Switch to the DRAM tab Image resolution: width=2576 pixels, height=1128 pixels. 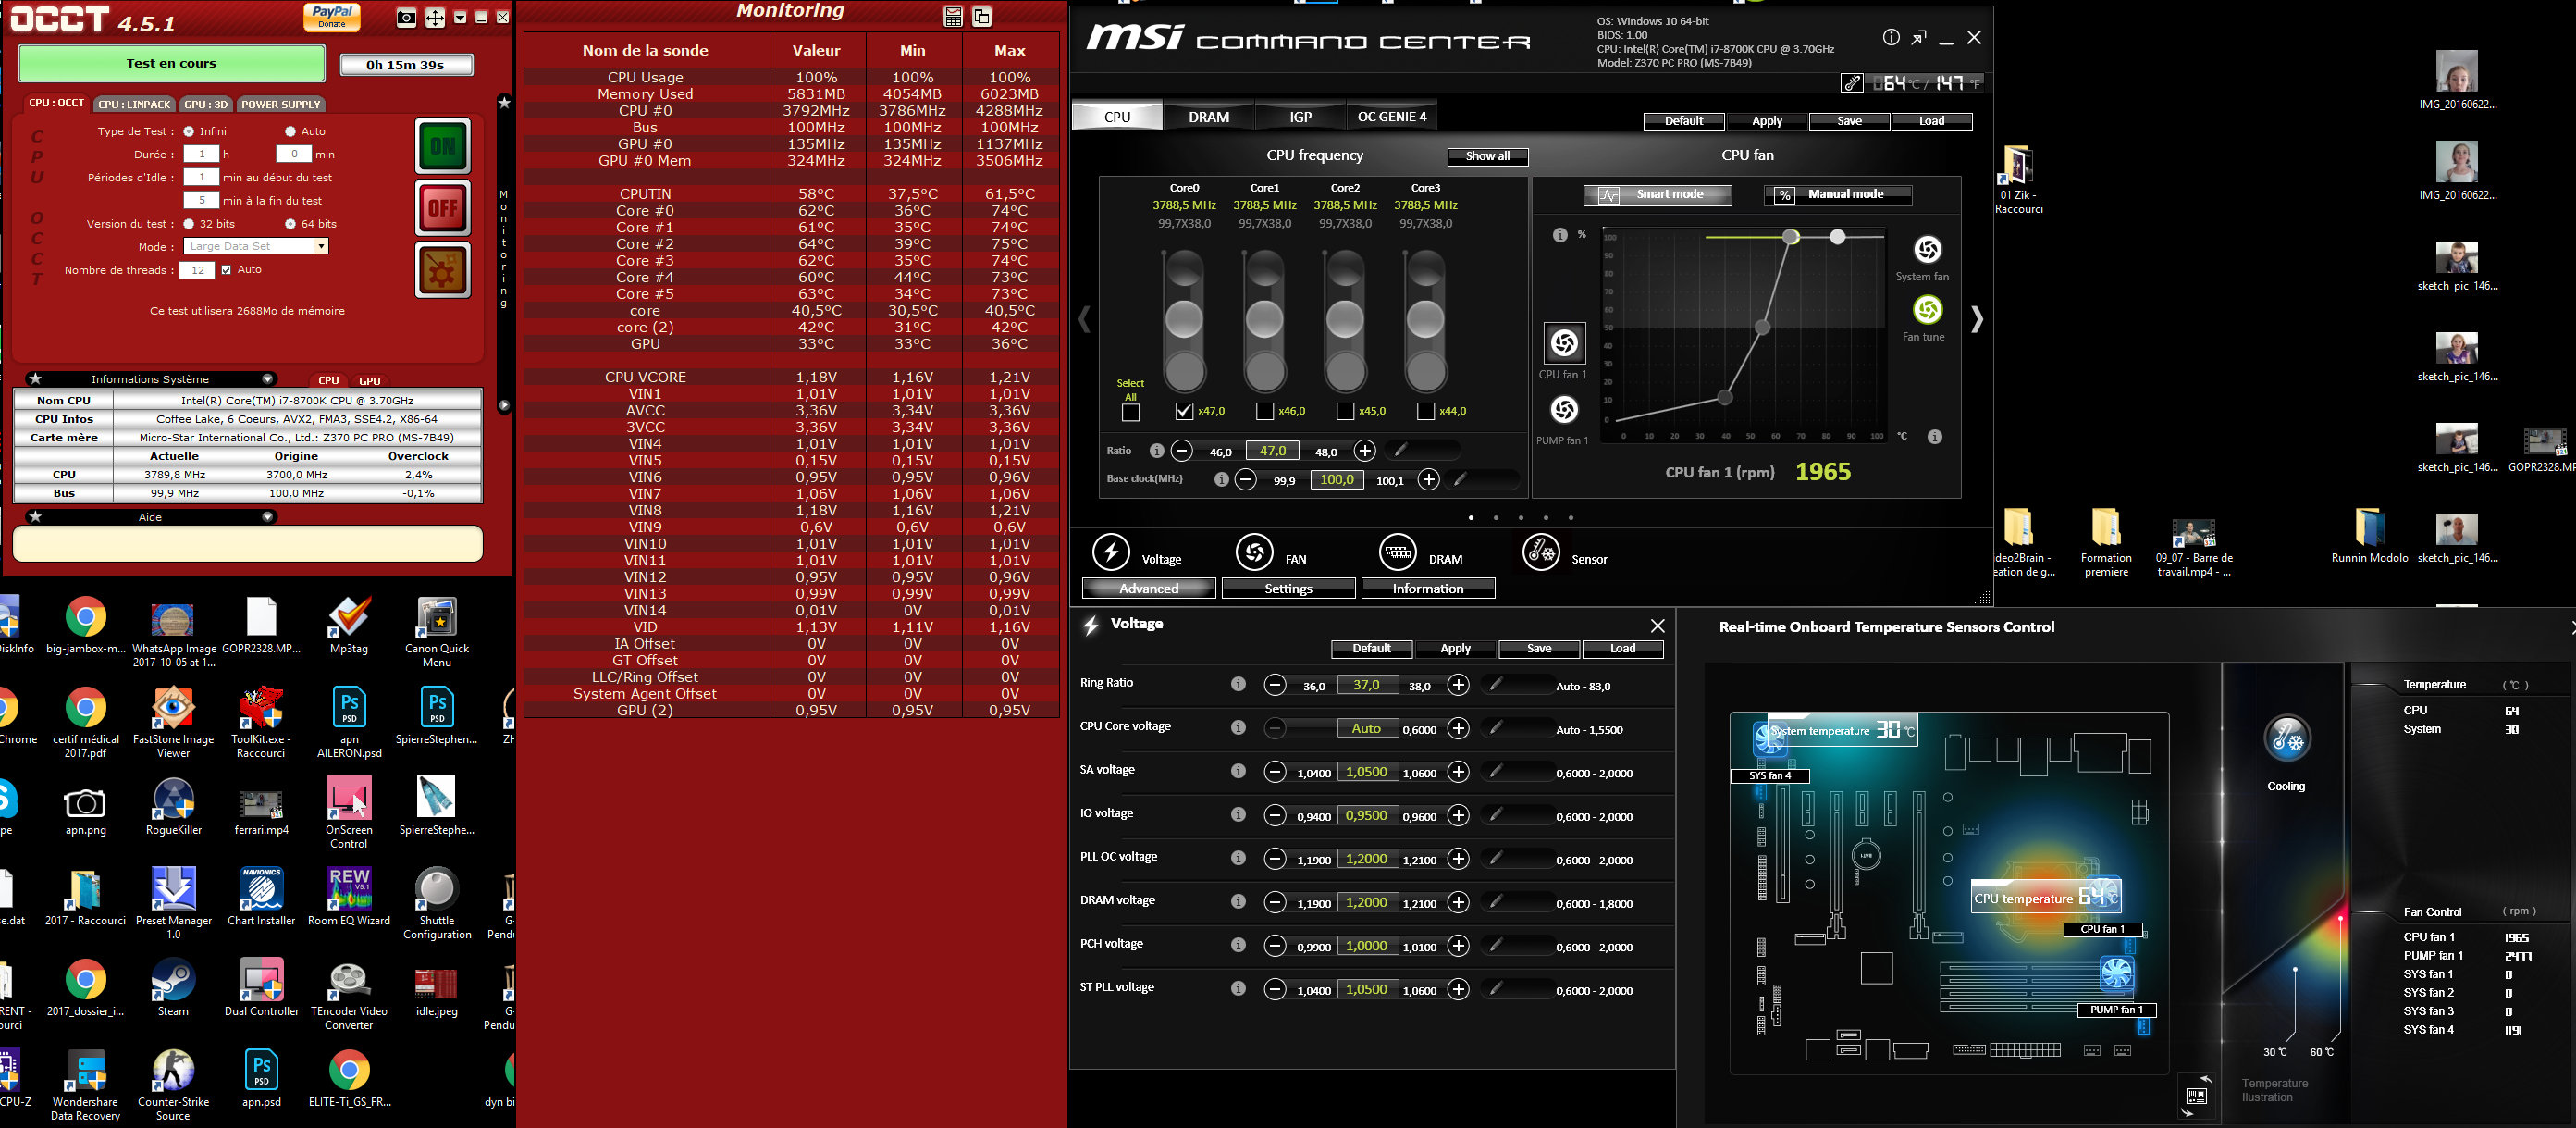tap(1208, 117)
